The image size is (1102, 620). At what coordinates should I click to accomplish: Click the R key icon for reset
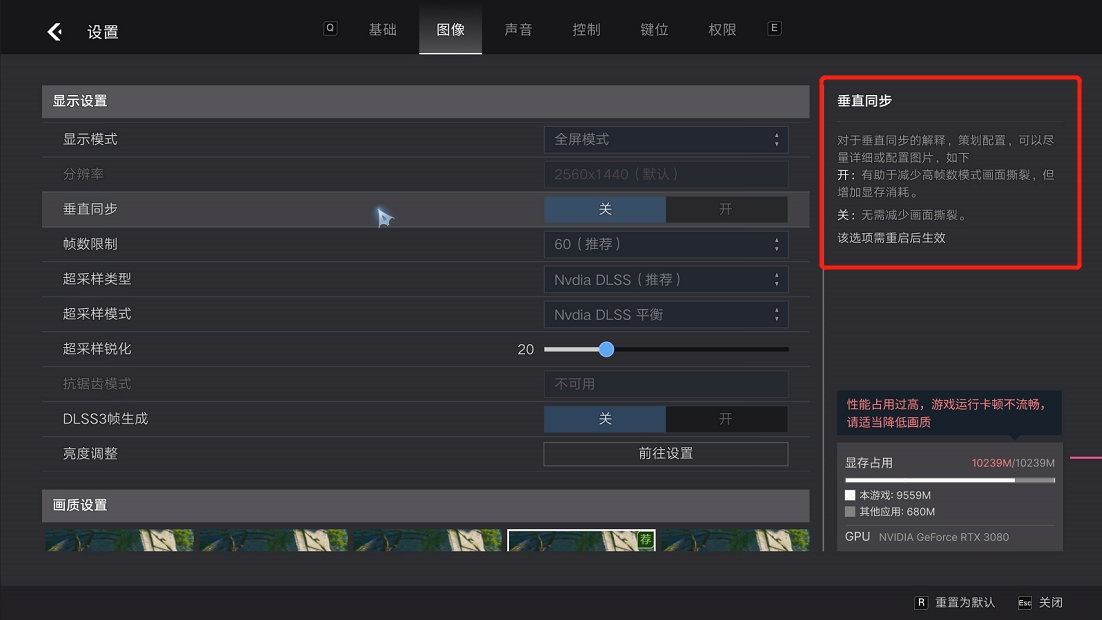click(921, 602)
